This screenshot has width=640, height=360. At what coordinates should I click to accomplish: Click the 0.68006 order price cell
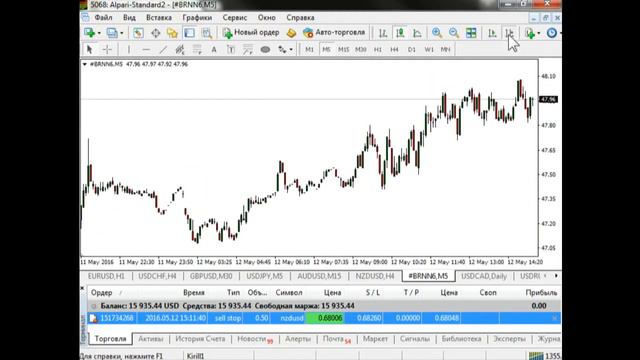pyautogui.click(x=325, y=318)
